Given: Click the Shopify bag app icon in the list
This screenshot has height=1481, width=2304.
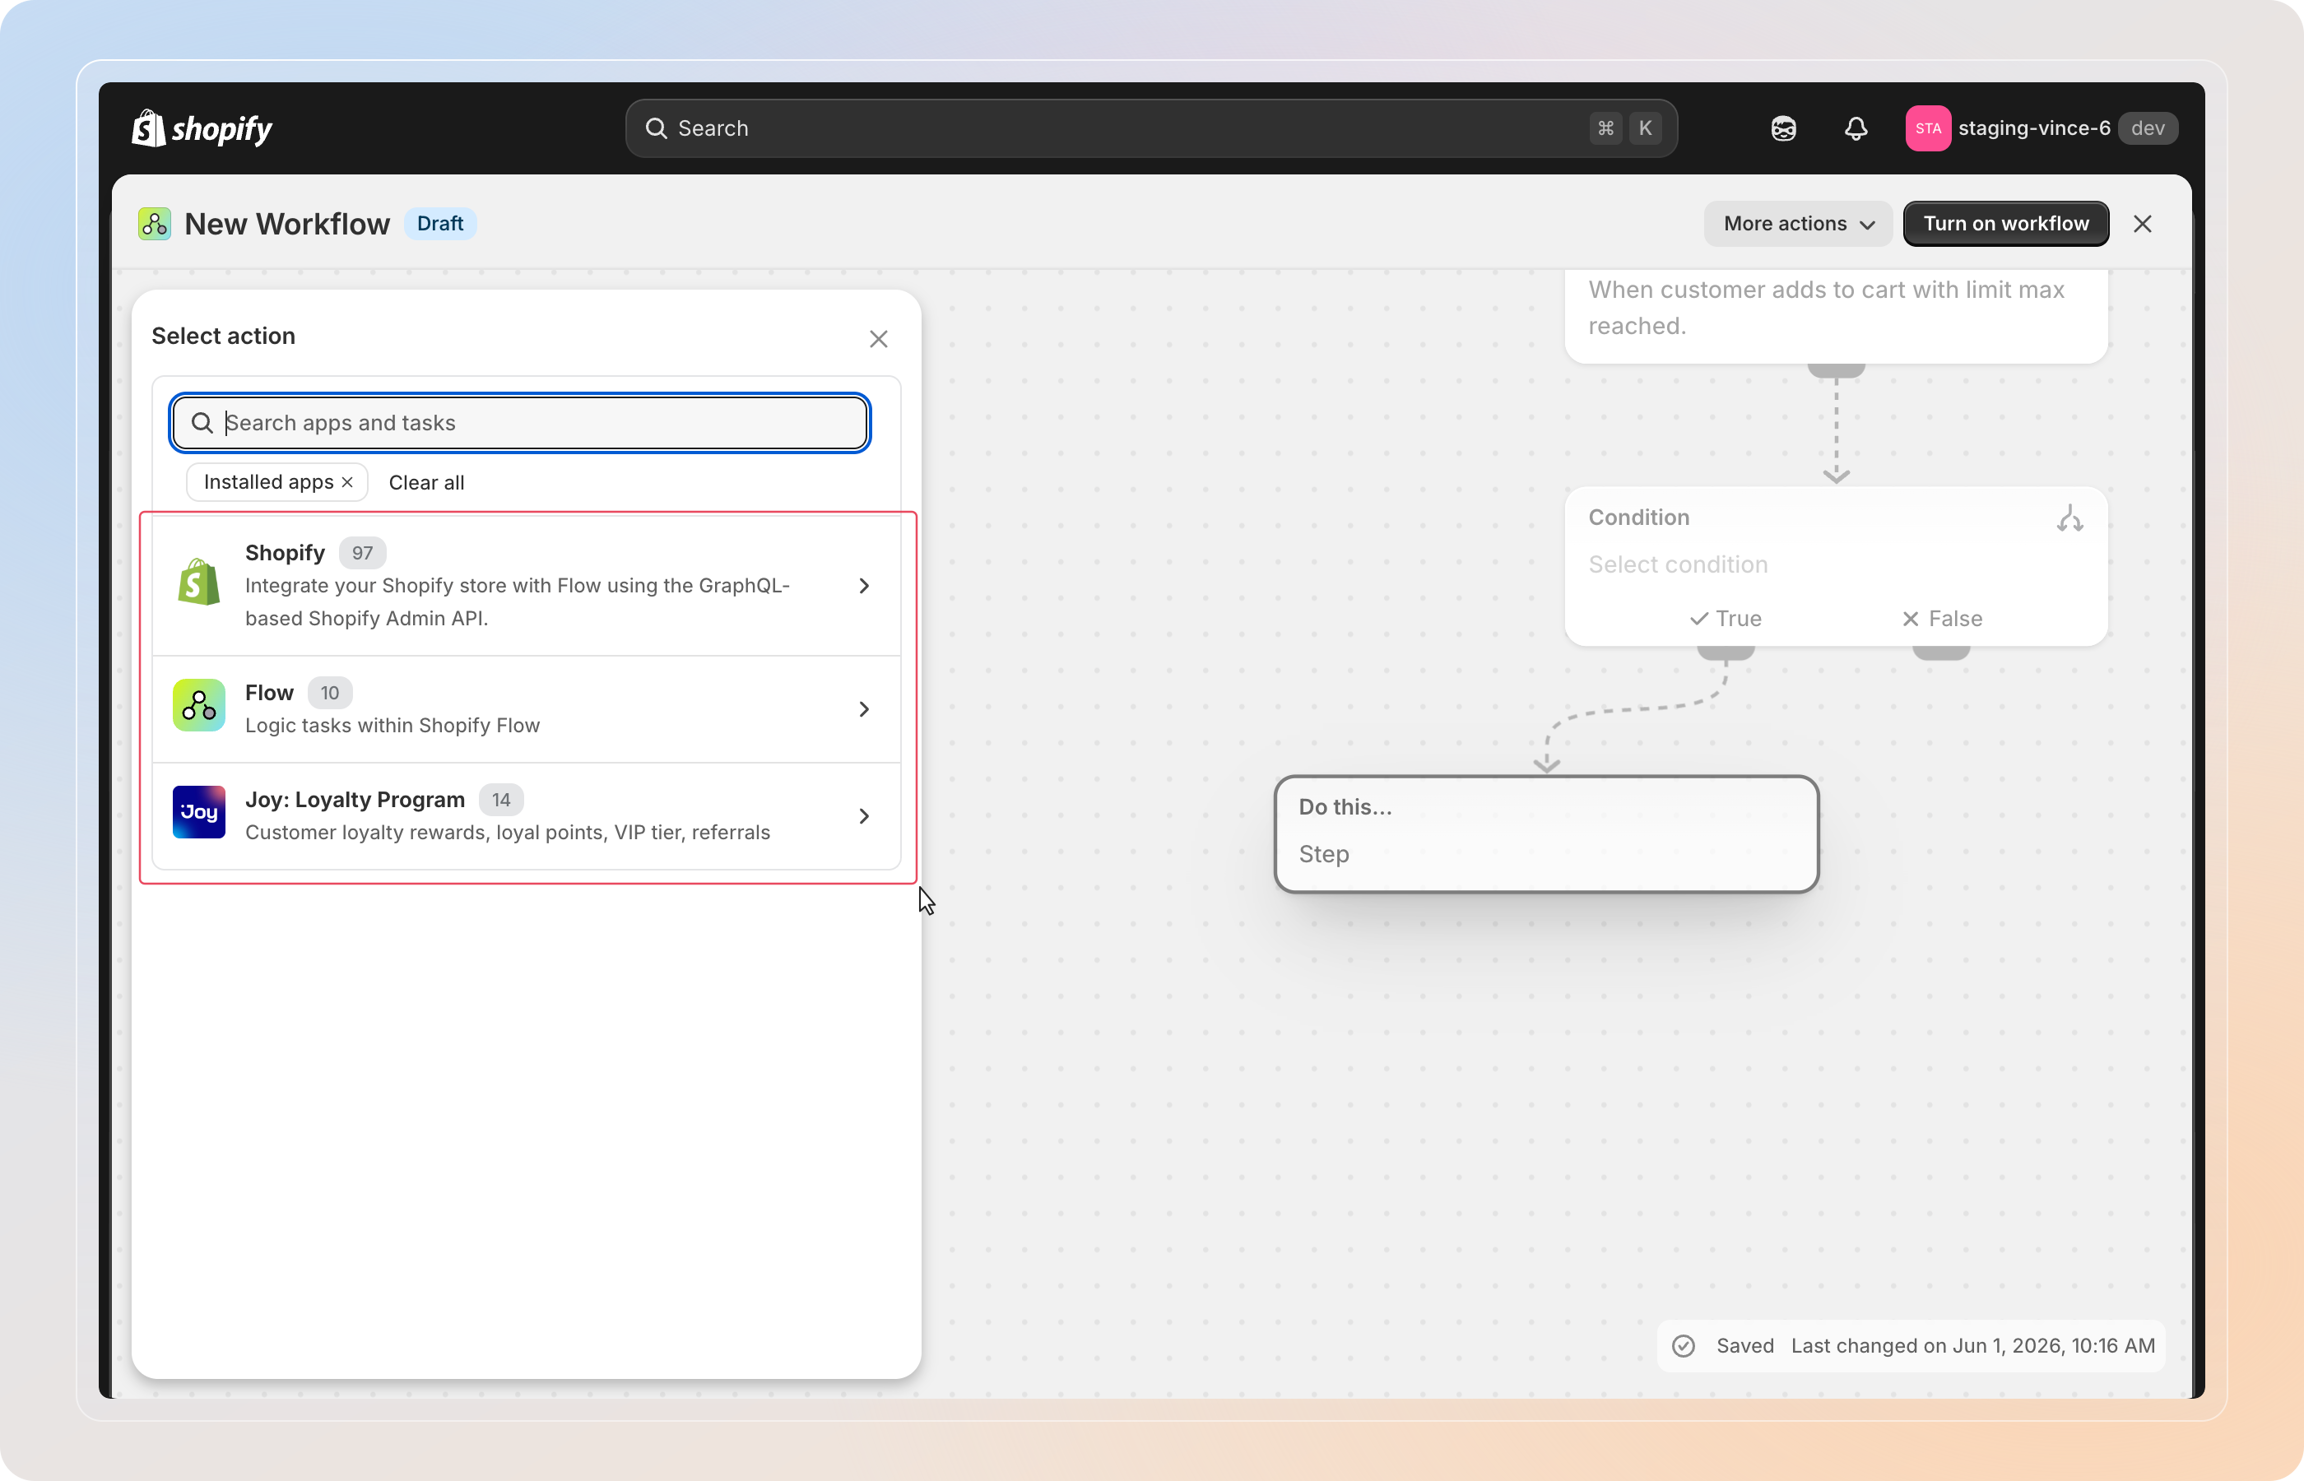Looking at the screenshot, I should coord(198,582).
